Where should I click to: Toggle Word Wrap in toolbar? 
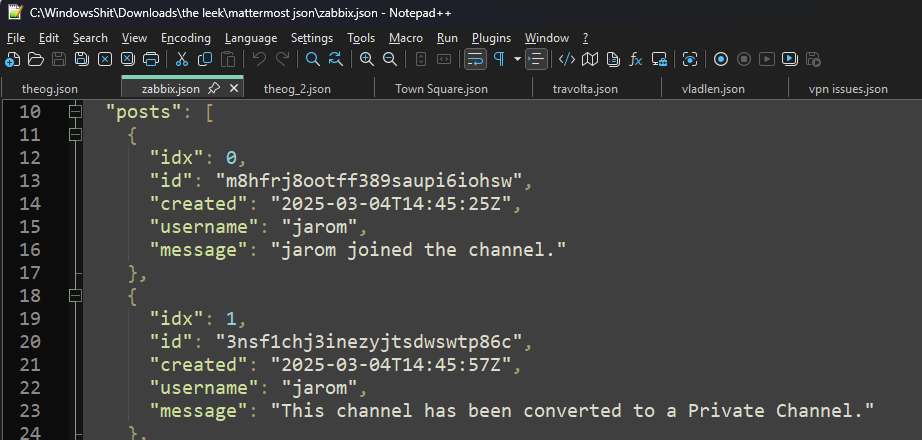tap(475, 59)
